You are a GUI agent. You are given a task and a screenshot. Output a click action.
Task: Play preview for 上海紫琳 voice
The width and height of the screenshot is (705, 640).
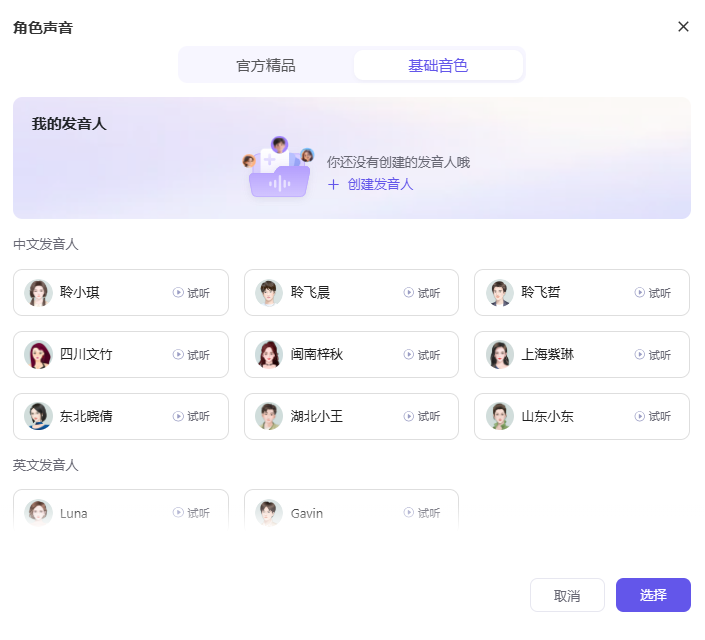click(653, 355)
